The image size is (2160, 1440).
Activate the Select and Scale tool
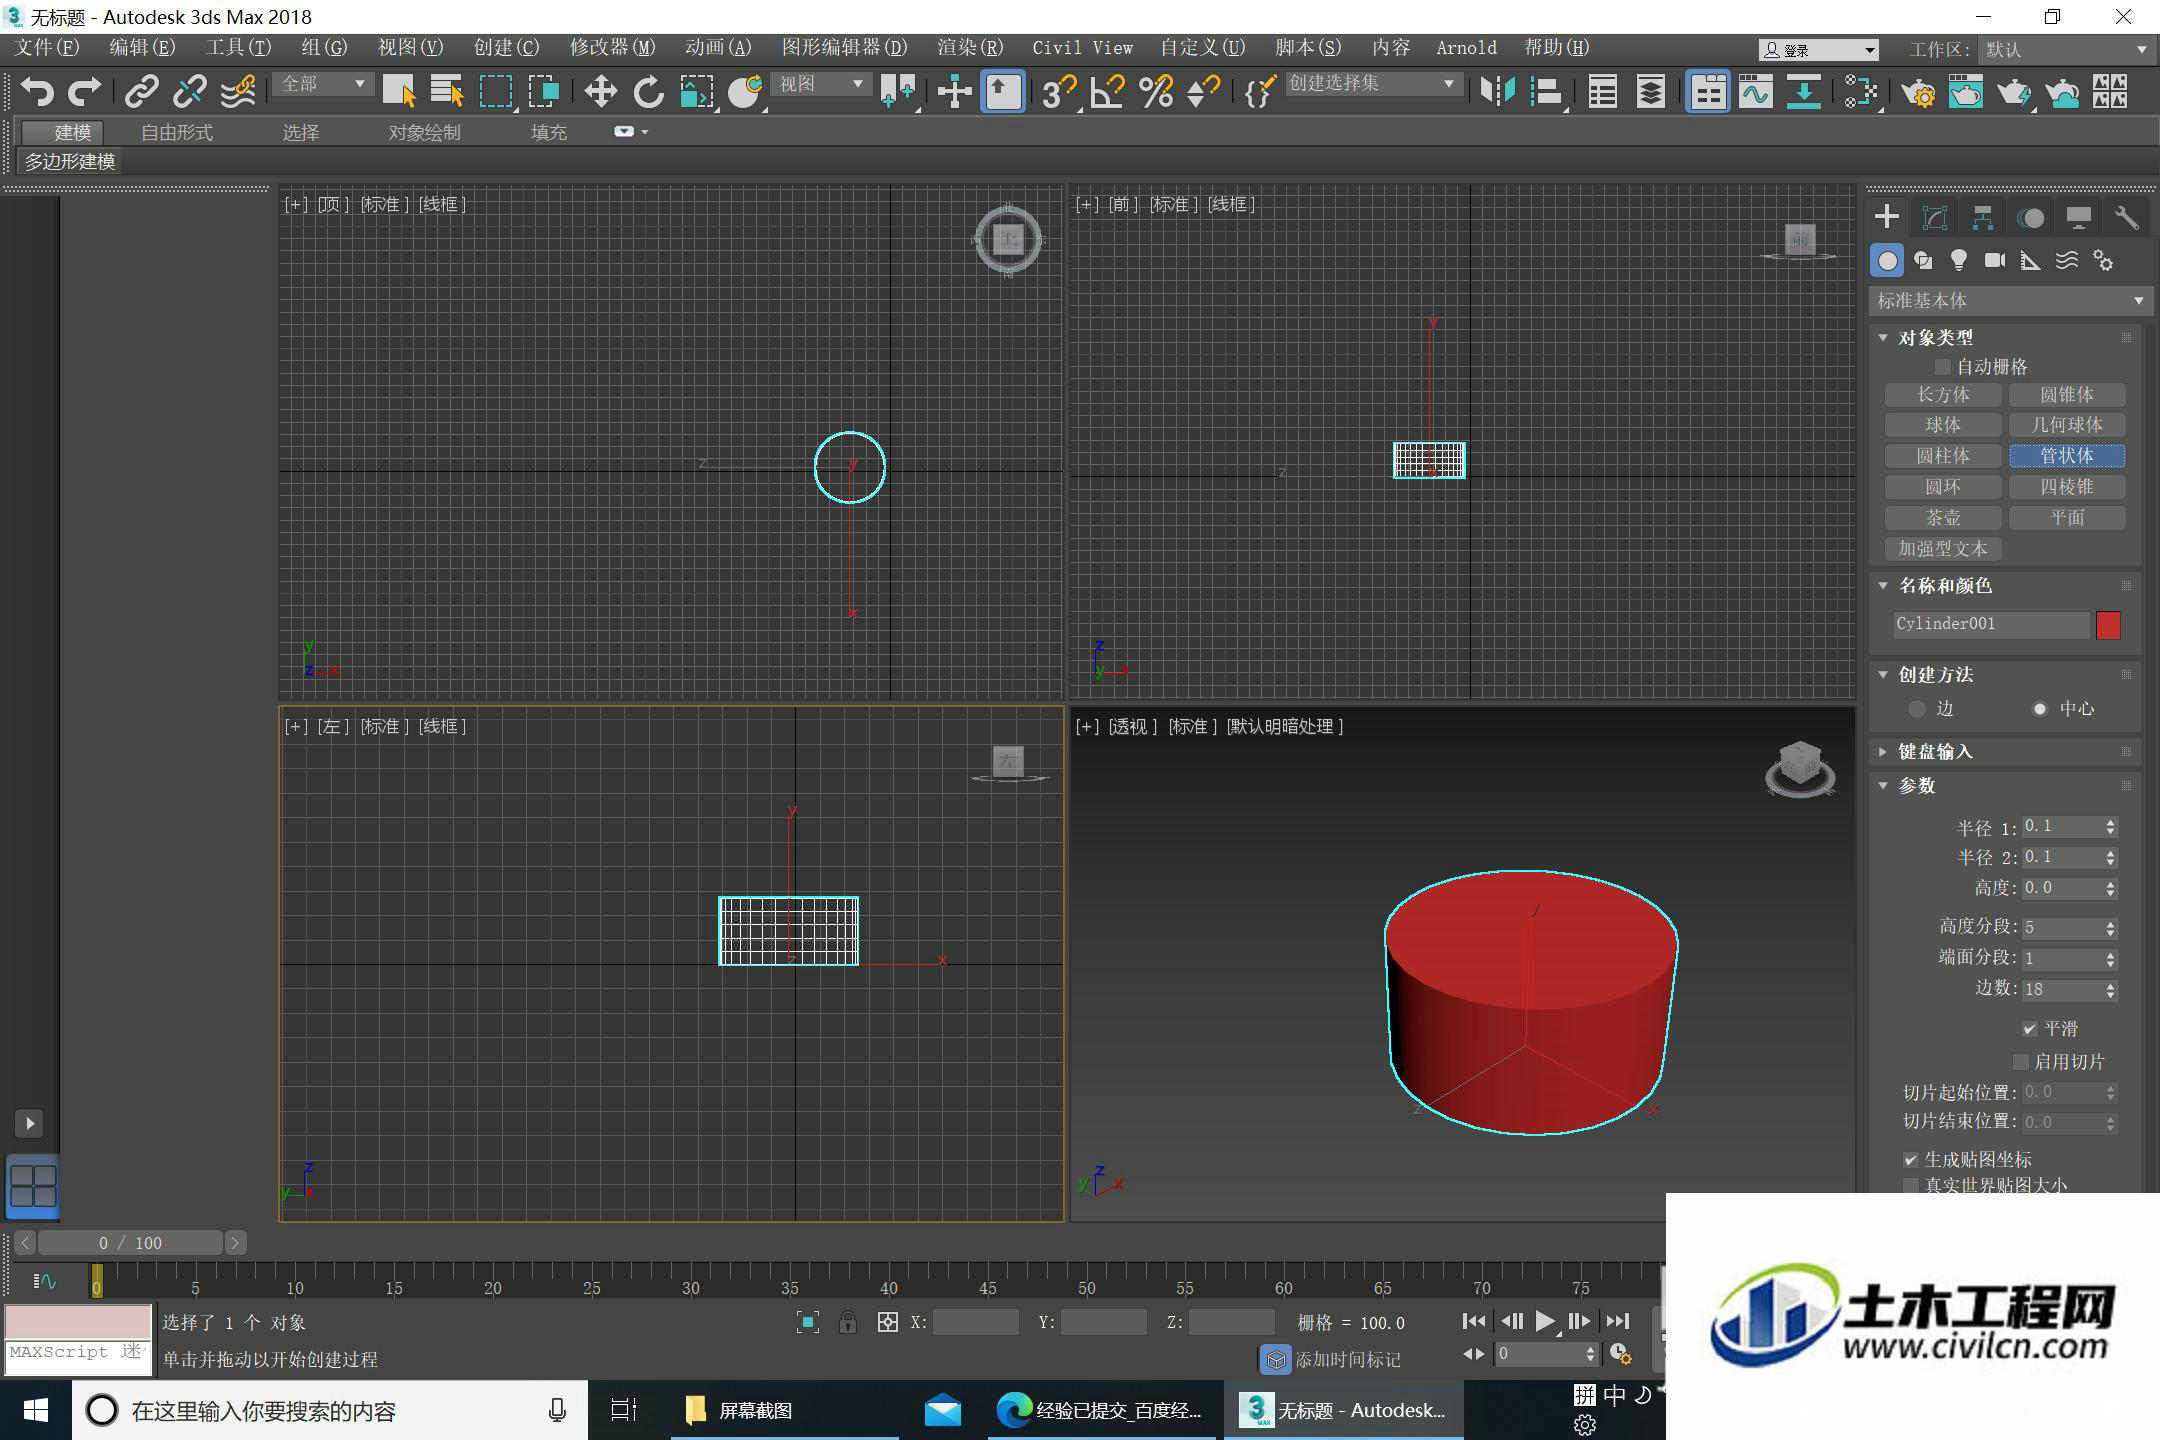tap(697, 92)
